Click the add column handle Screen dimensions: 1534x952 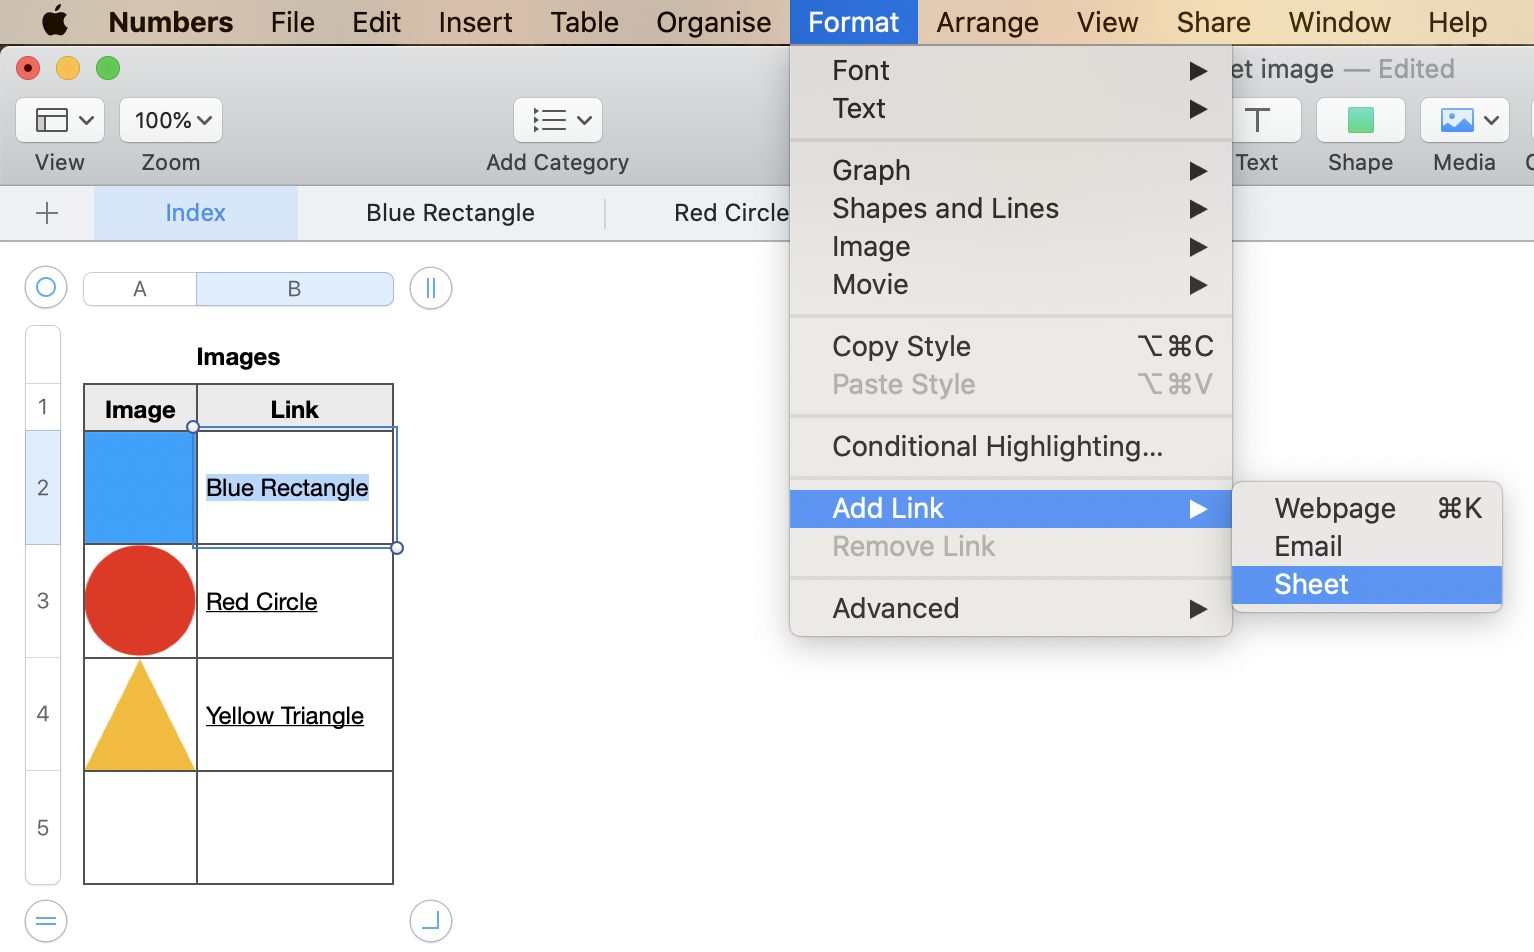[431, 288]
